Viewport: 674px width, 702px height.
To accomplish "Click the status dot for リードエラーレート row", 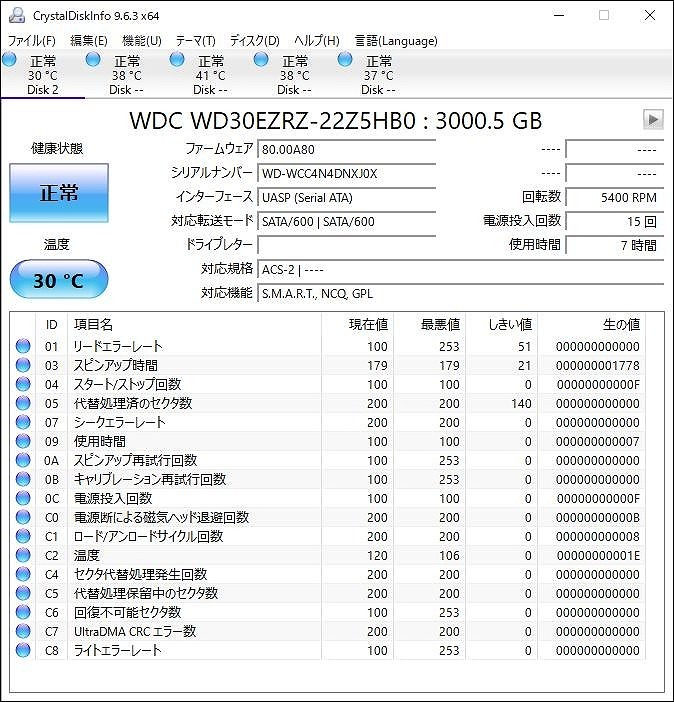I will 23,346.
